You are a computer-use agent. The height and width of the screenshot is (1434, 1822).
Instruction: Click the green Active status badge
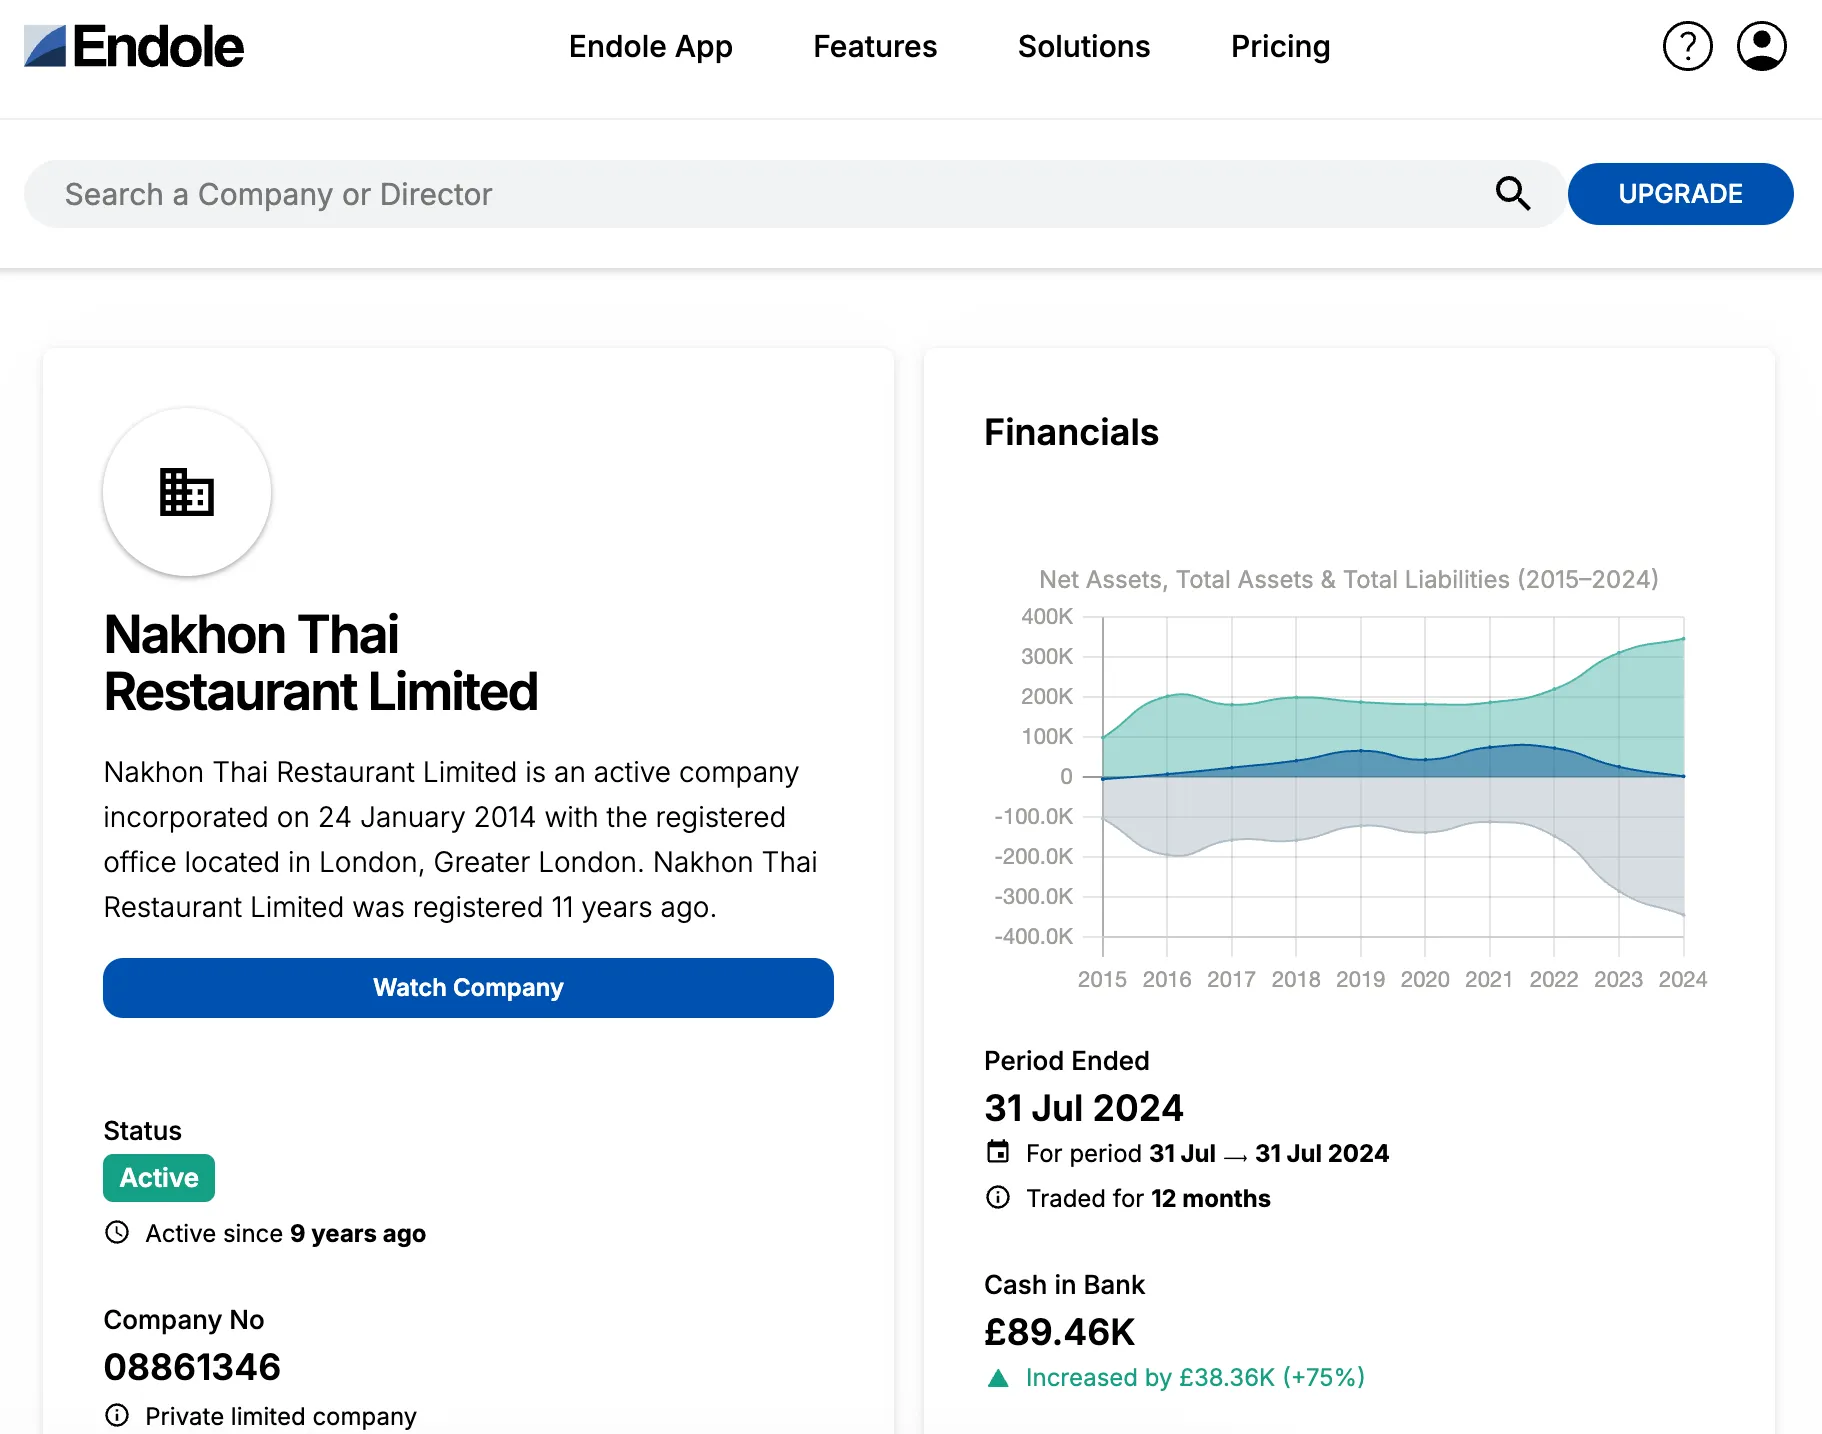click(x=159, y=1178)
